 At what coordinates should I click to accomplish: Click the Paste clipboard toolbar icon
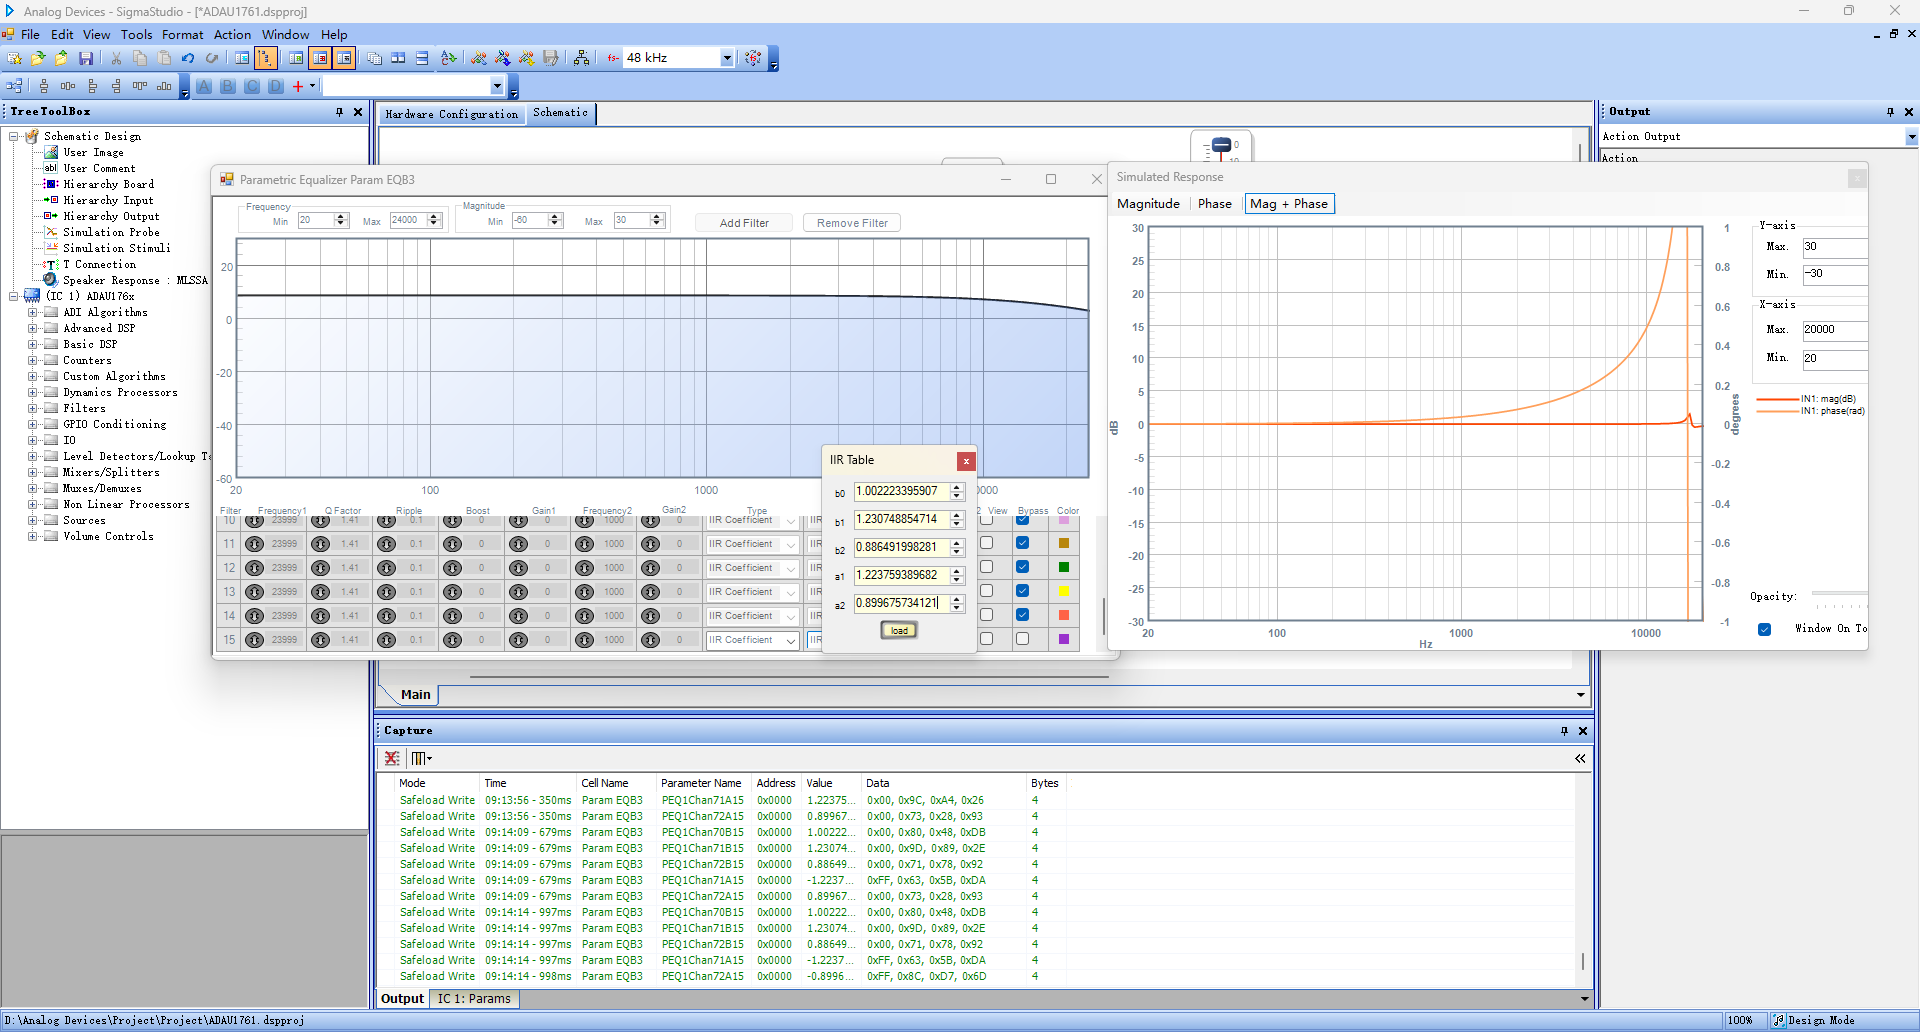pos(164,58)
